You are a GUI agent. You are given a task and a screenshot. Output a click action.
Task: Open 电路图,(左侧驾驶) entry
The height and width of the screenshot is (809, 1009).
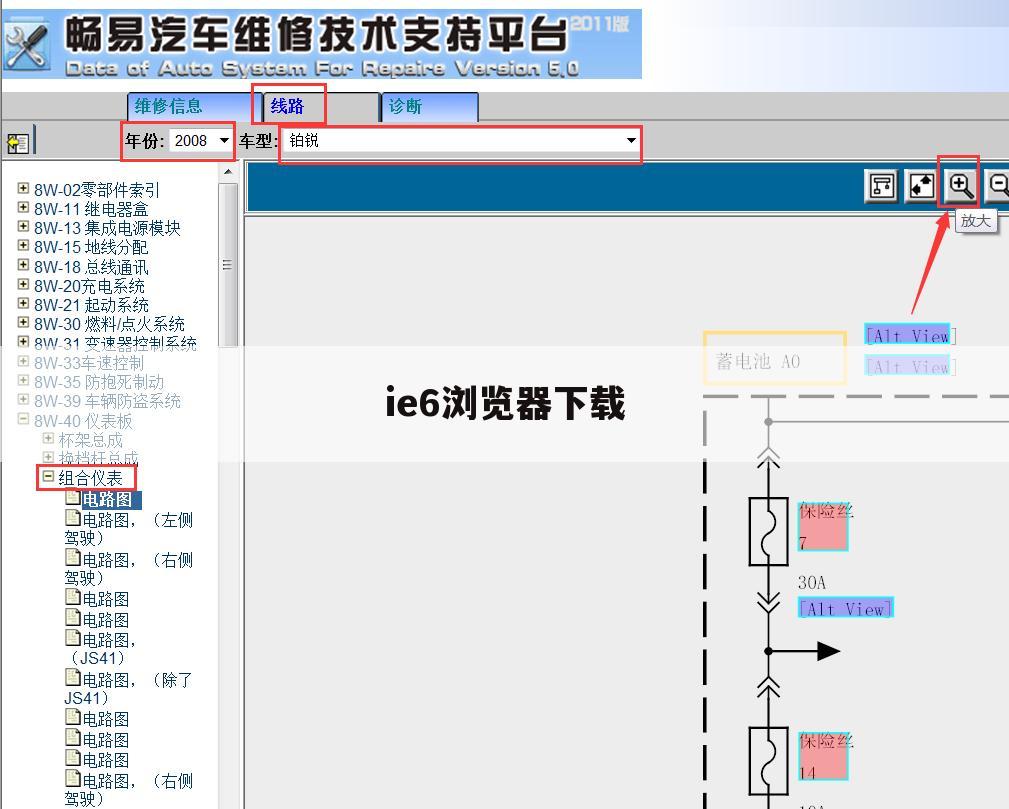[x=129, y=528]
